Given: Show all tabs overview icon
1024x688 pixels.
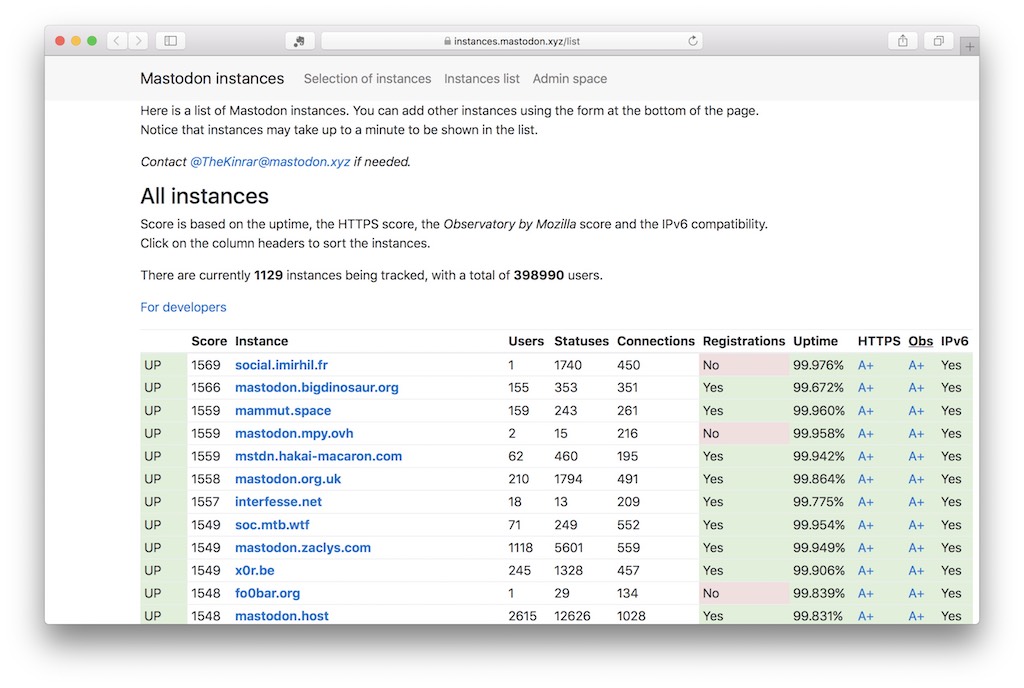Looking at the screenshot, I should (938, 41).
